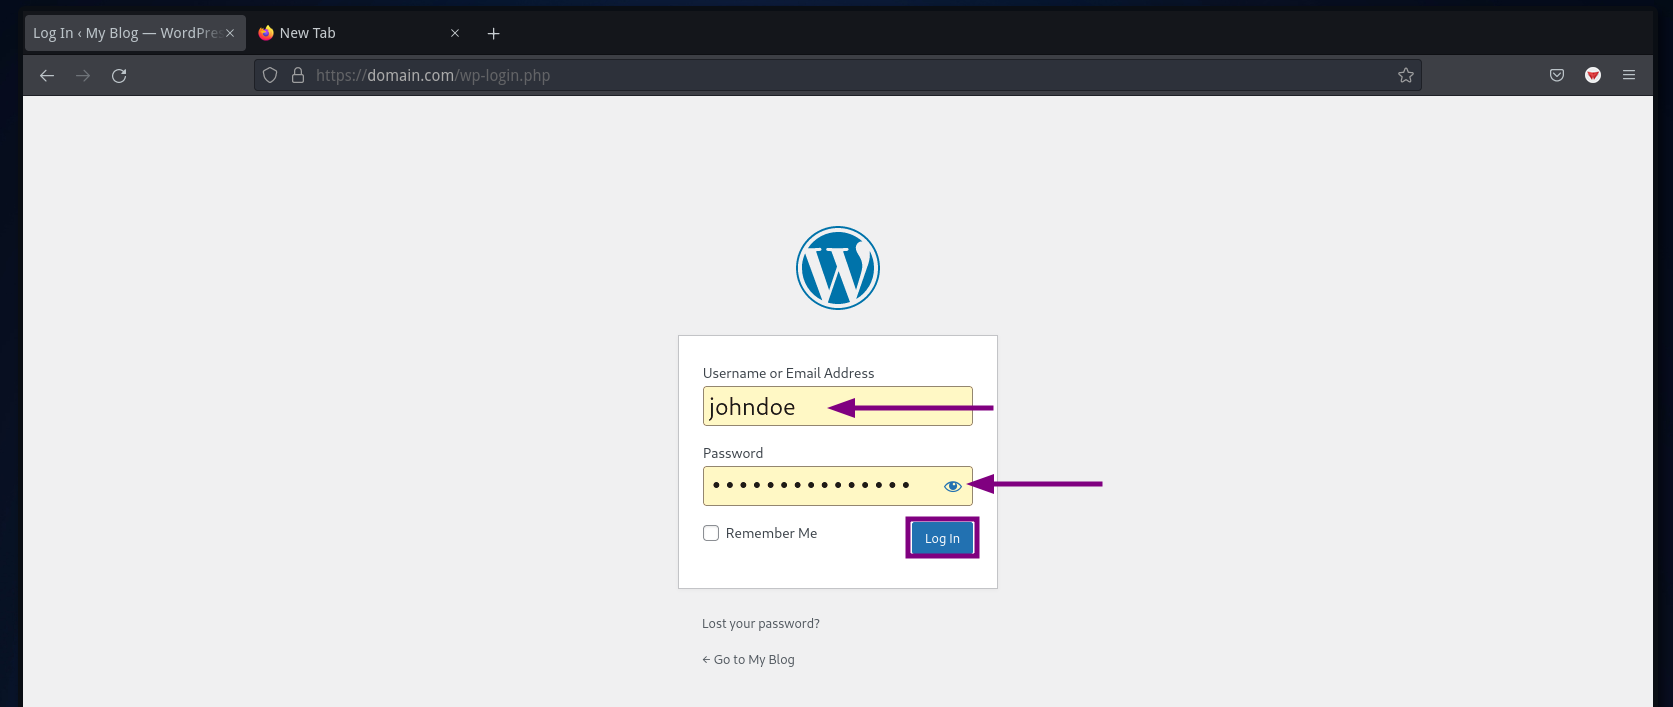The image size is (1673, 707).
Task: Show the password with the eye icon
Action: 953,486
